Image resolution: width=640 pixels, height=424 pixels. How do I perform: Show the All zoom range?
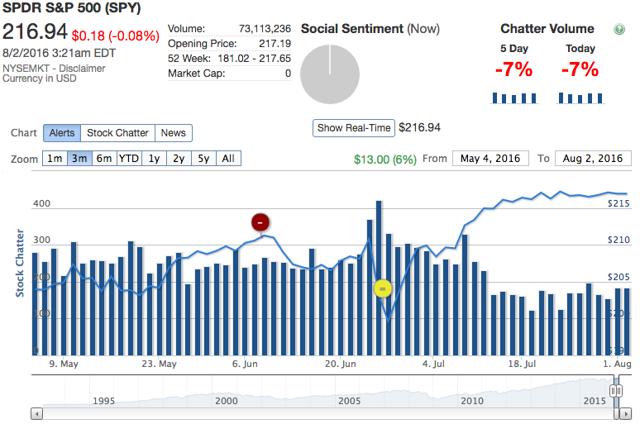pyautogui.click(x=228, y=158)
